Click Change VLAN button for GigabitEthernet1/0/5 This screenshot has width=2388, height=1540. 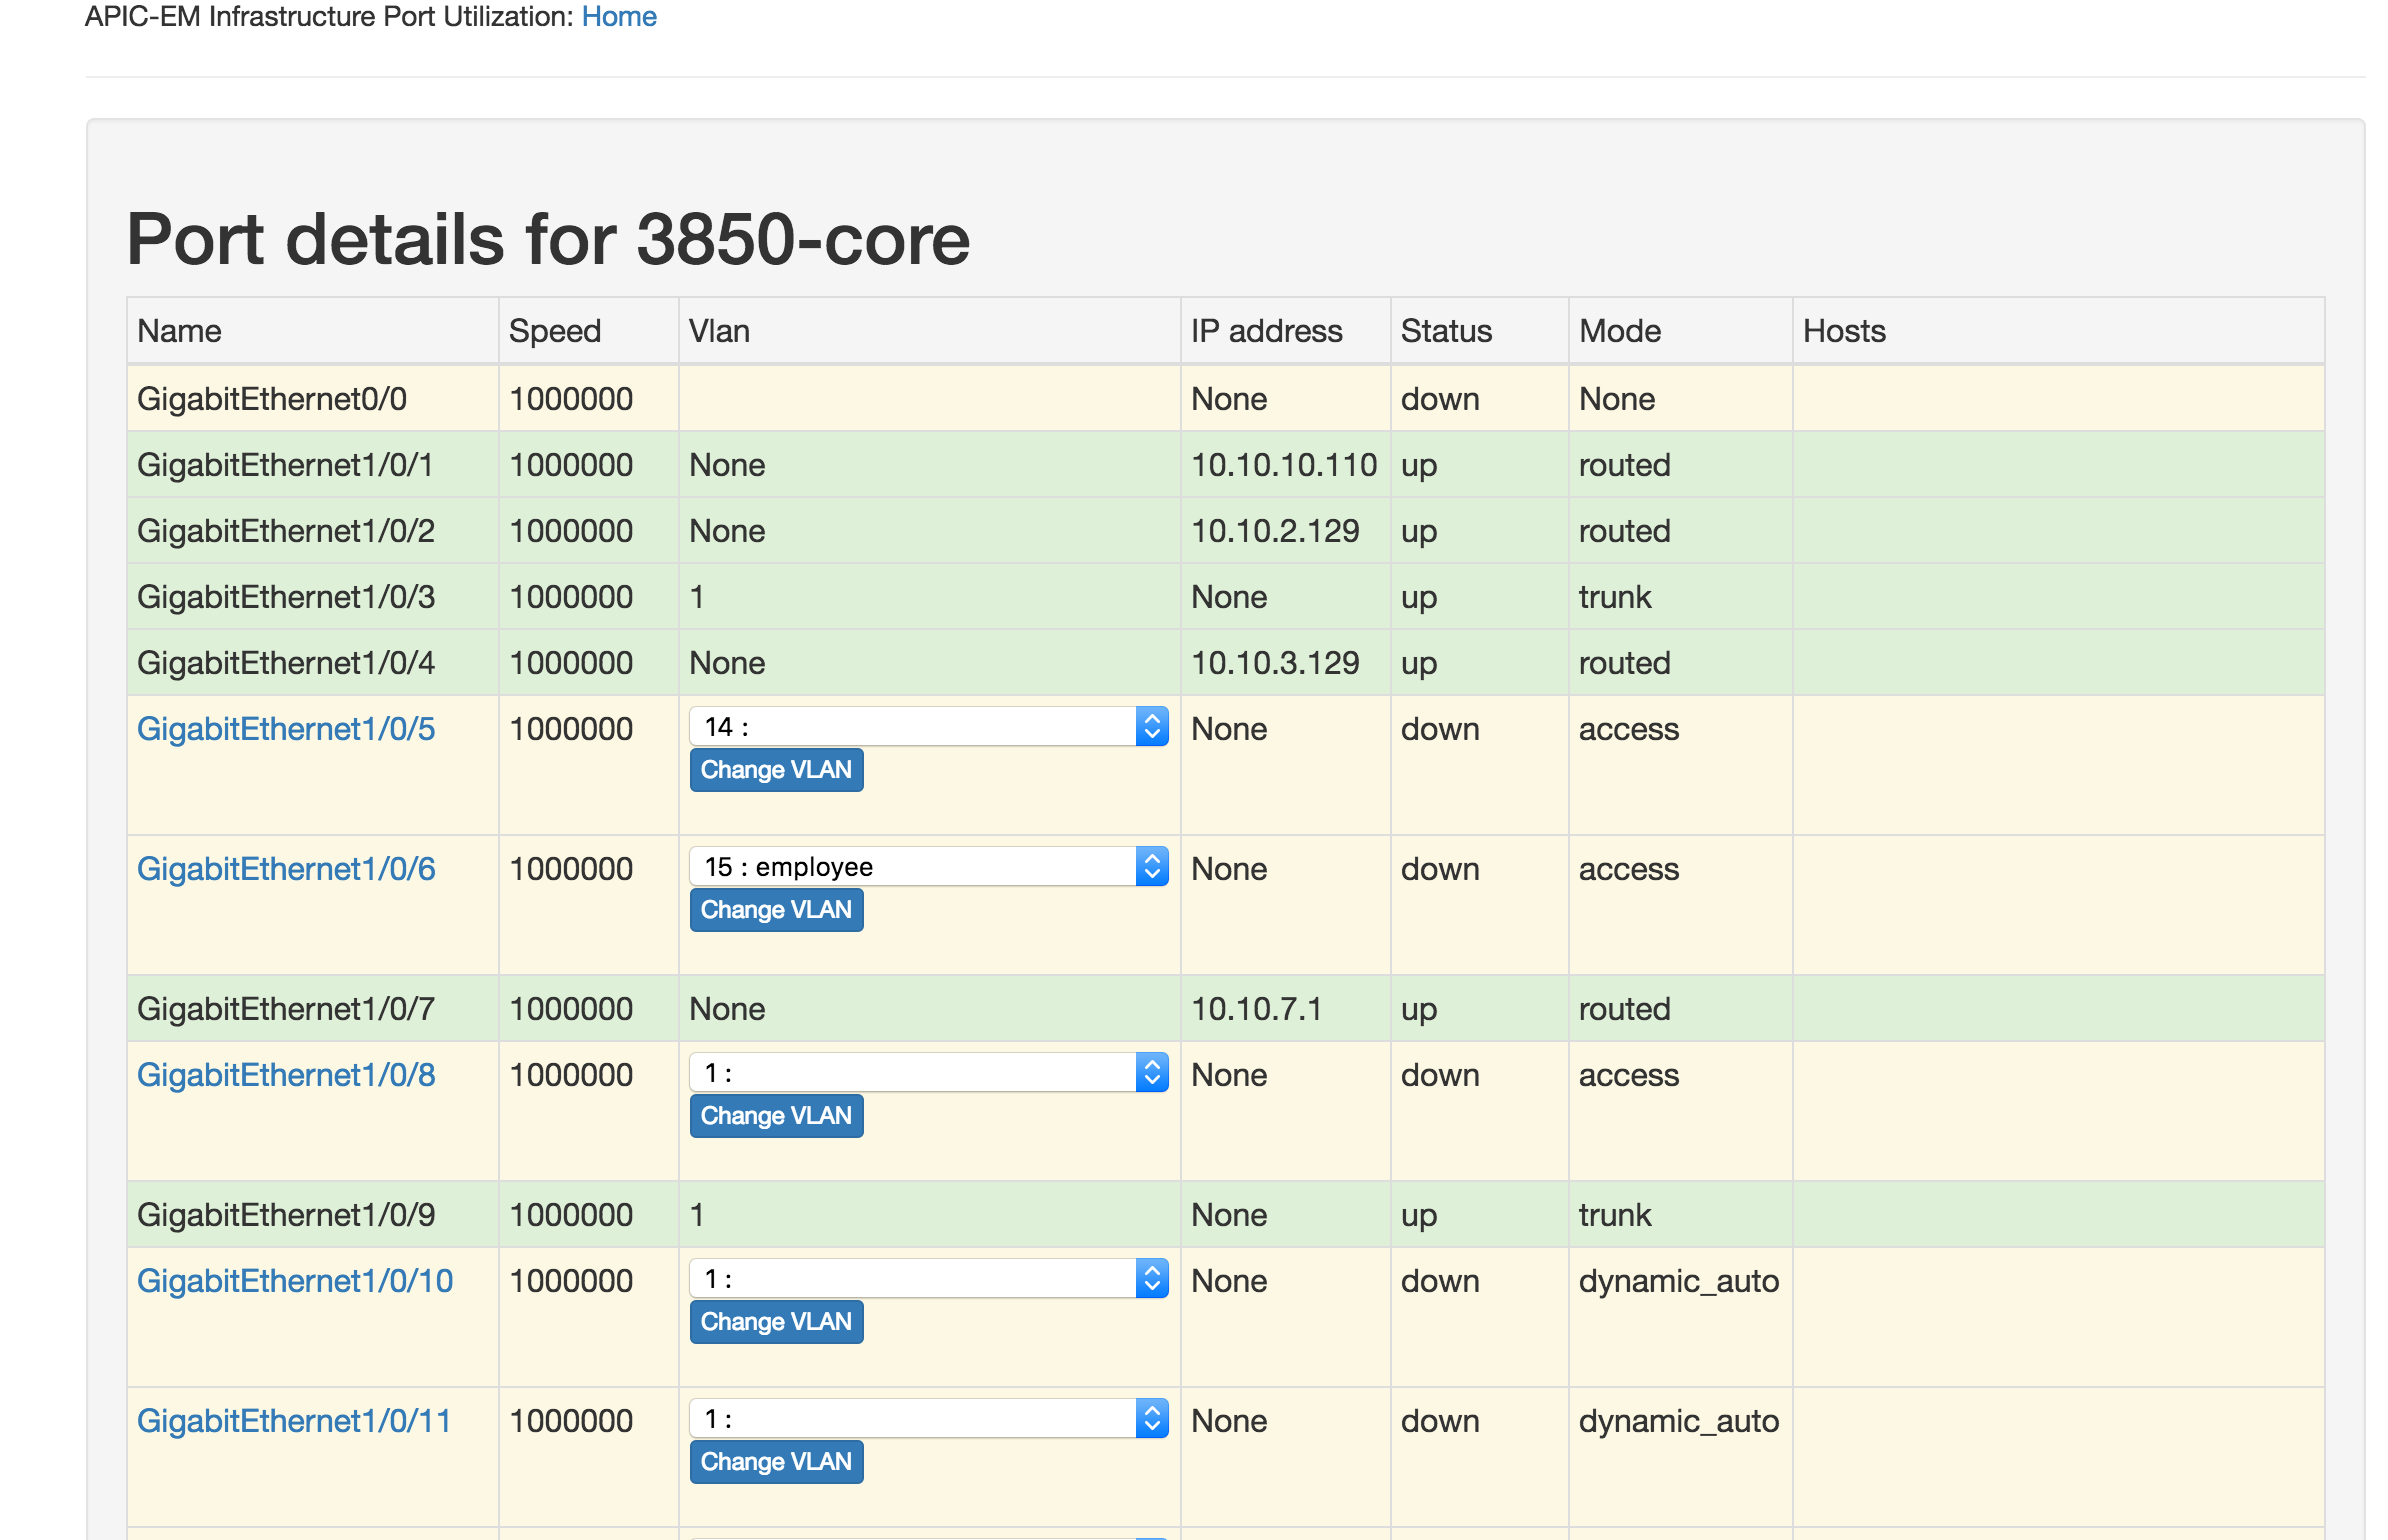coord(776,770)
